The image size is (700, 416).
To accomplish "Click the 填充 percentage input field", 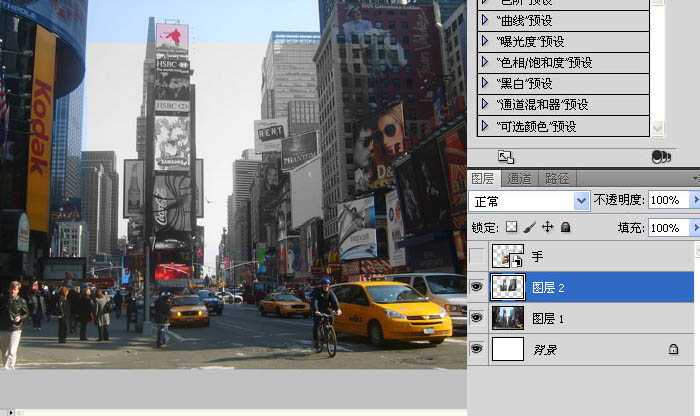I will tap(667, 228).
